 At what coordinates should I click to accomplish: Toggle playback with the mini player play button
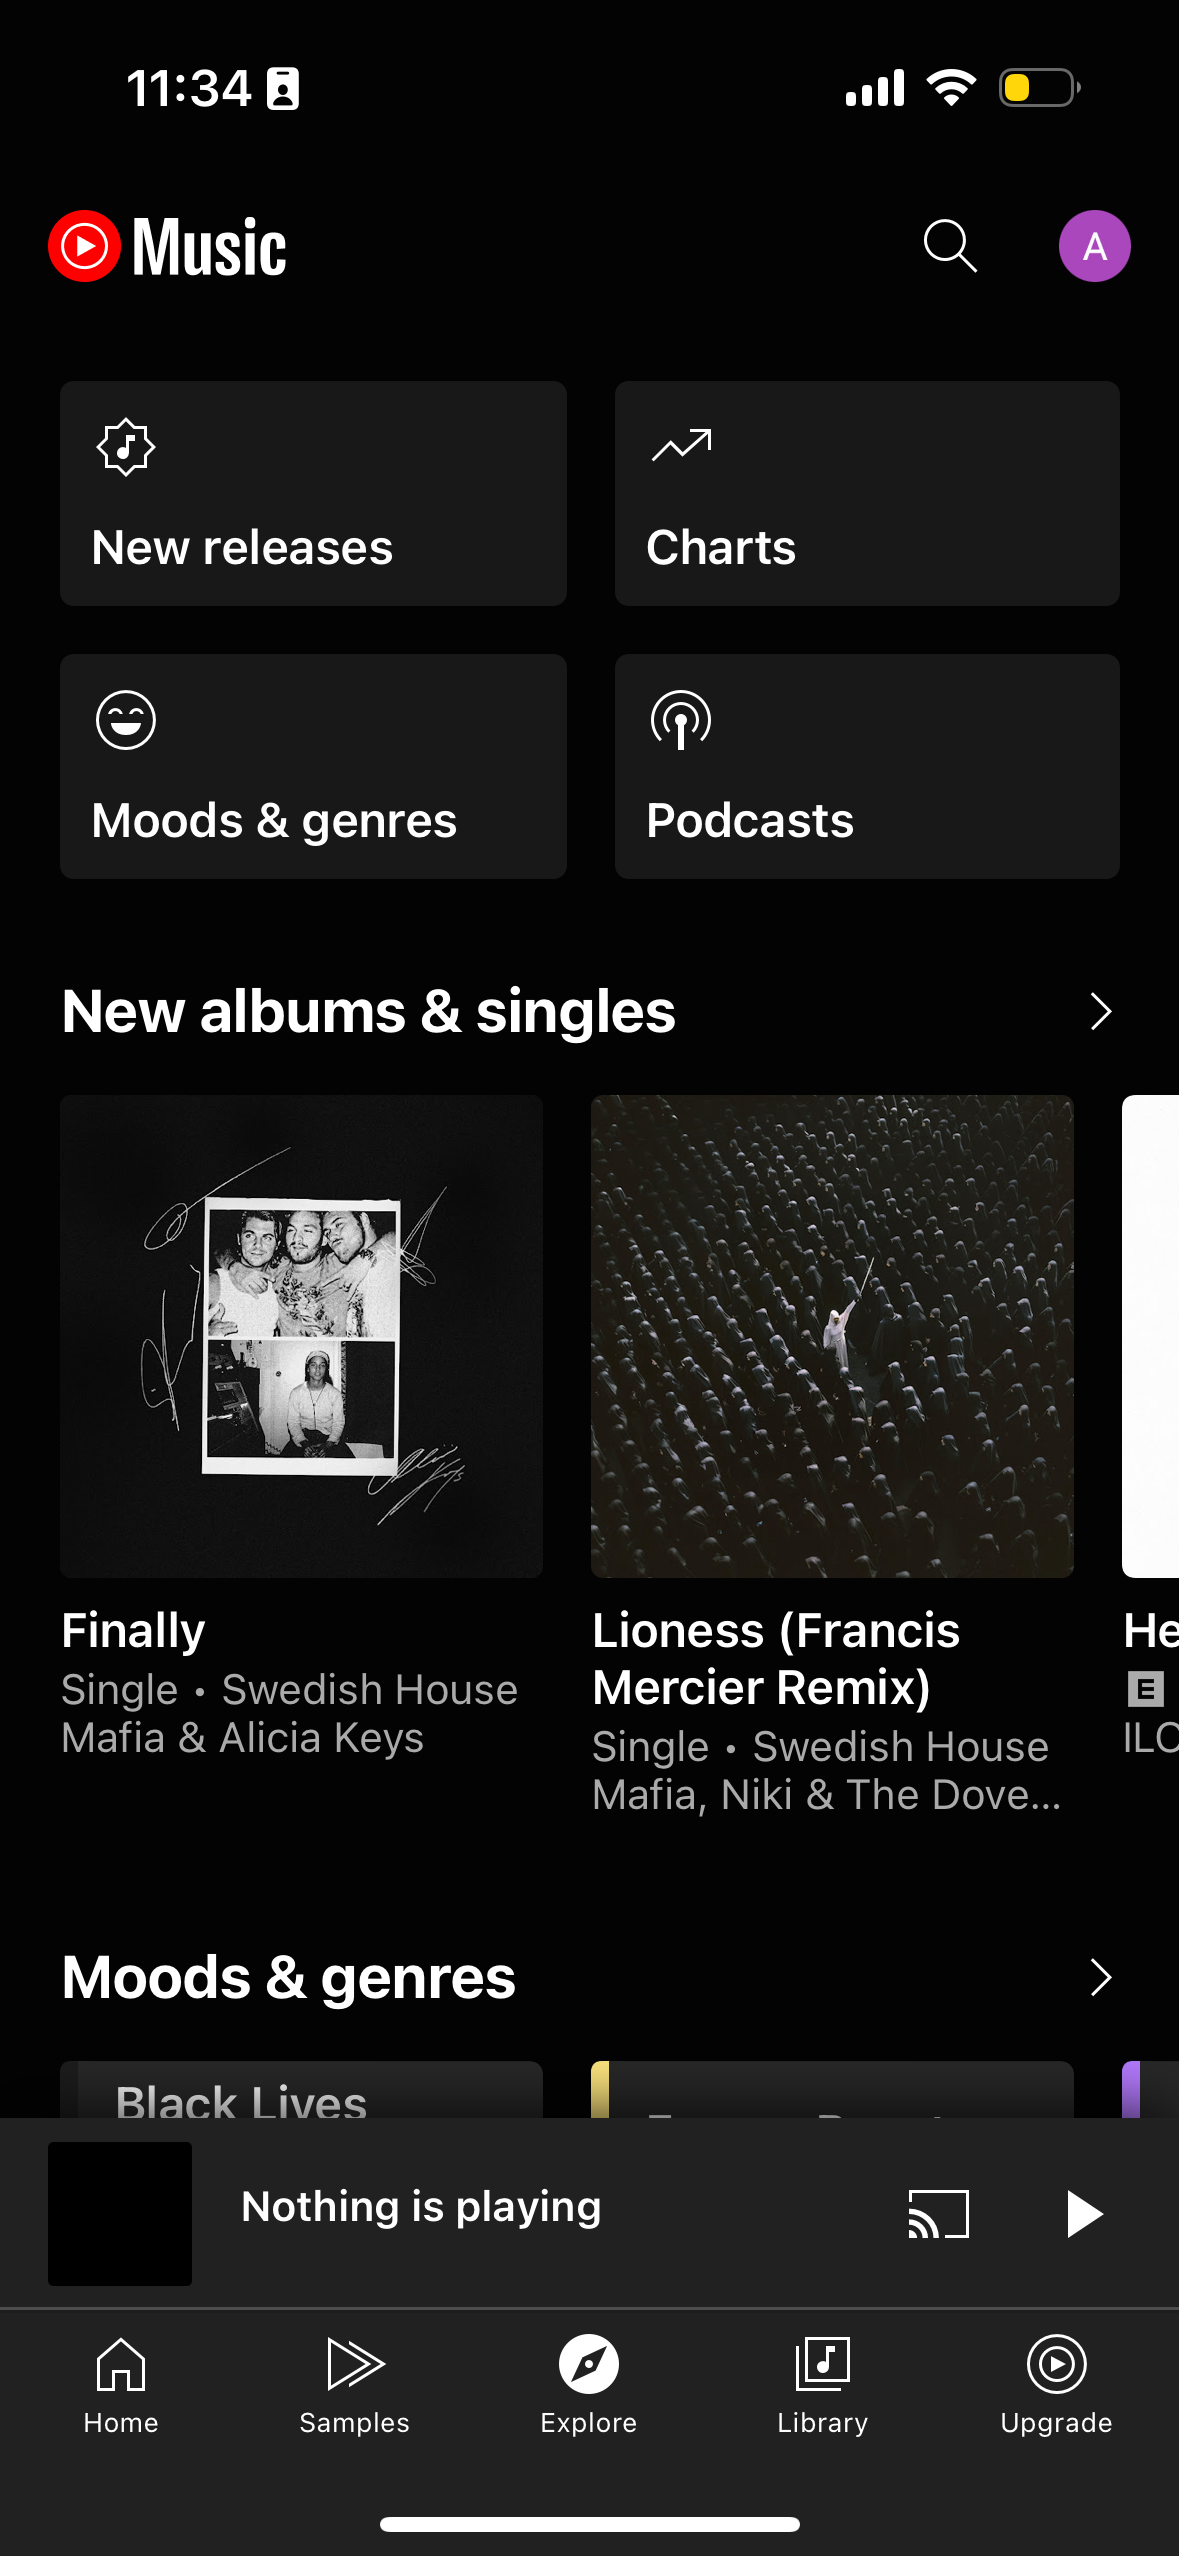(x=1084, y=2212)
